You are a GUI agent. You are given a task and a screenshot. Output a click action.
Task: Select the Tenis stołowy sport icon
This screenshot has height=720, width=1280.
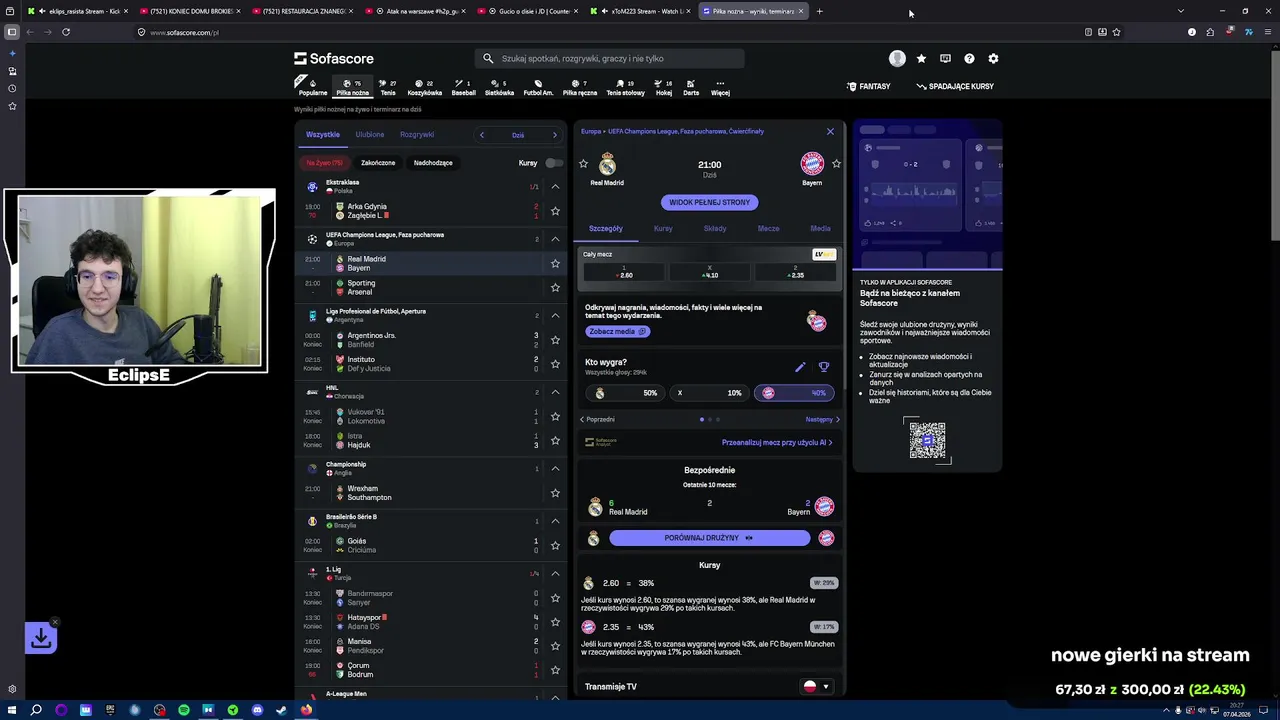[625, 87]
